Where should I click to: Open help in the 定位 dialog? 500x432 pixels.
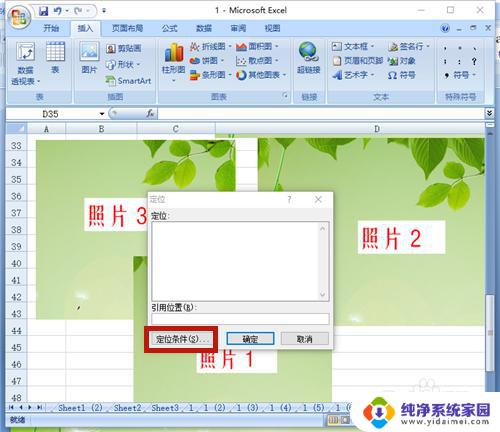(x=289, y=199)
